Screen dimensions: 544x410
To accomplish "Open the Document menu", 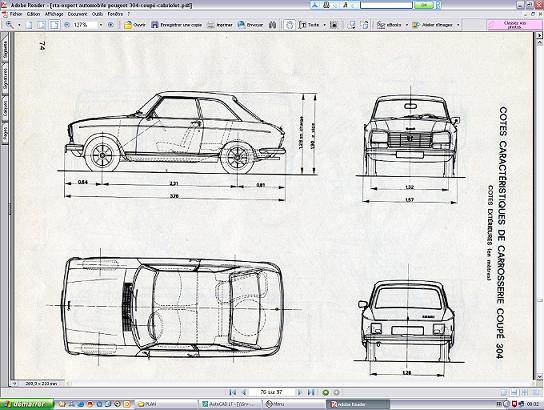I will pos(77,14).
